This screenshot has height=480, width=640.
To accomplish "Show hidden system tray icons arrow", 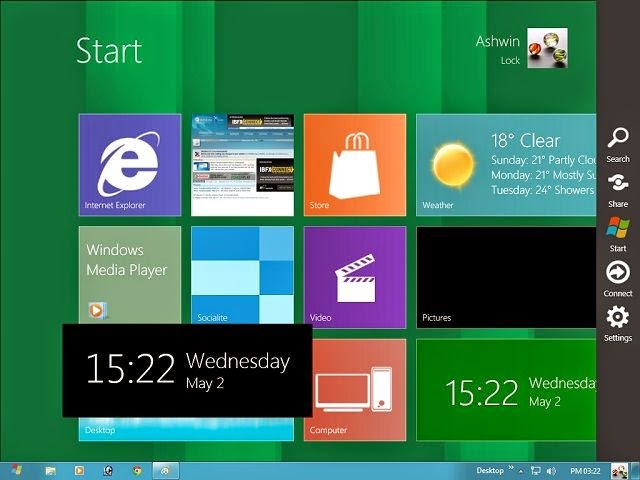I will tap(521, 471).
